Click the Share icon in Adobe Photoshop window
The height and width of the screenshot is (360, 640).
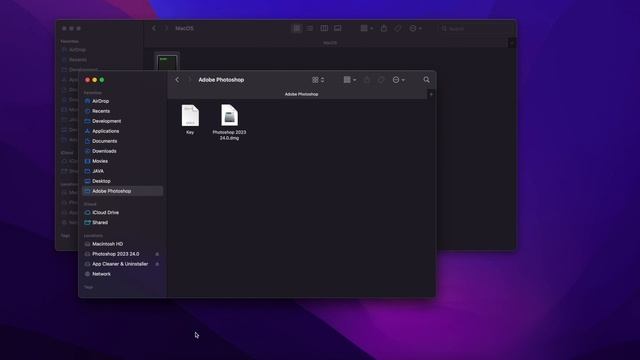click(x=367, y=80)
